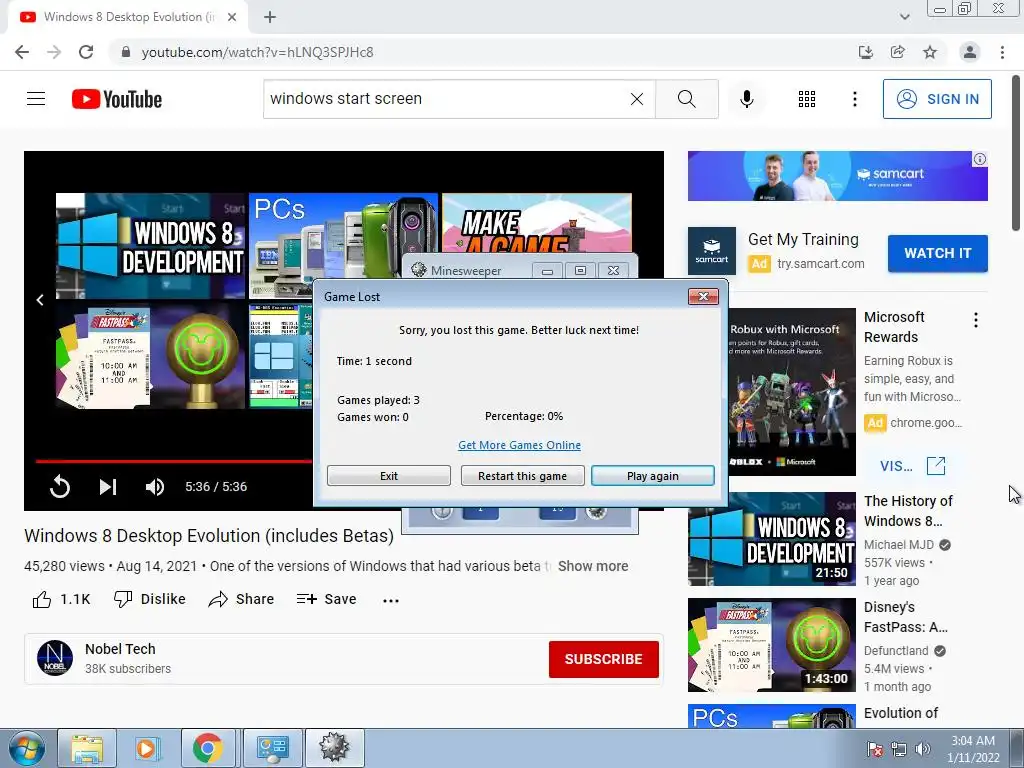
Task: Click the VIS... link on the Rewards ad
Action: [x=912, y=466]
